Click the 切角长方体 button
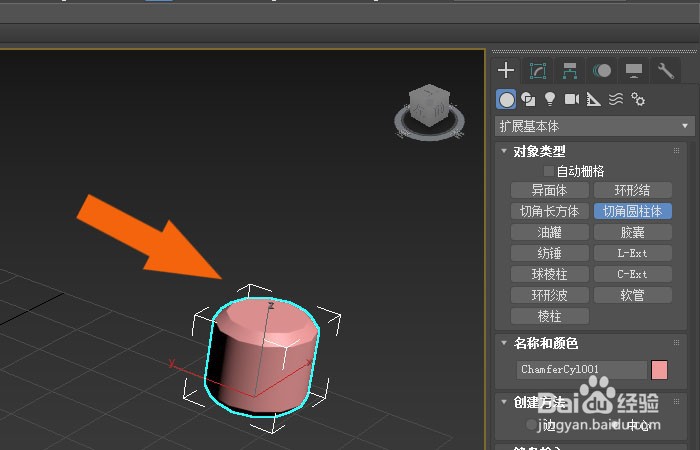This screenshot has width=700, height=450. point(550,211)
